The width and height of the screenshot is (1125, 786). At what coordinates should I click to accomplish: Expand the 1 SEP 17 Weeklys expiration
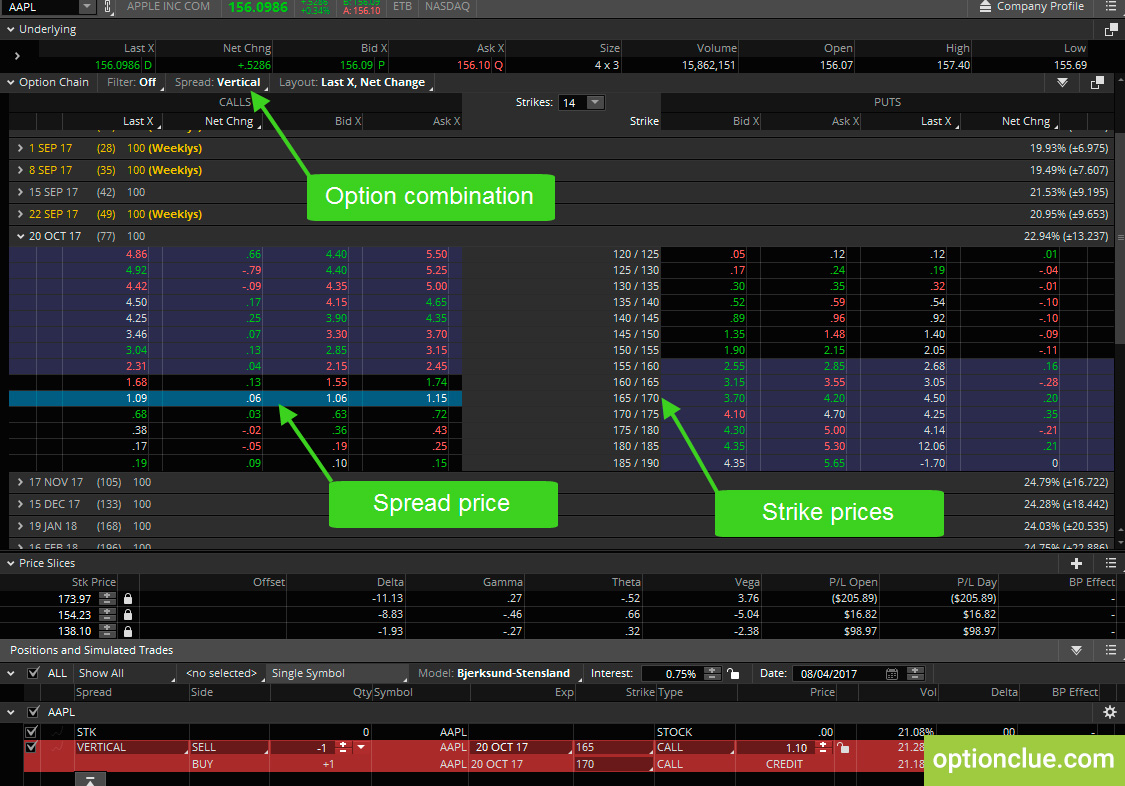[20, 148]
